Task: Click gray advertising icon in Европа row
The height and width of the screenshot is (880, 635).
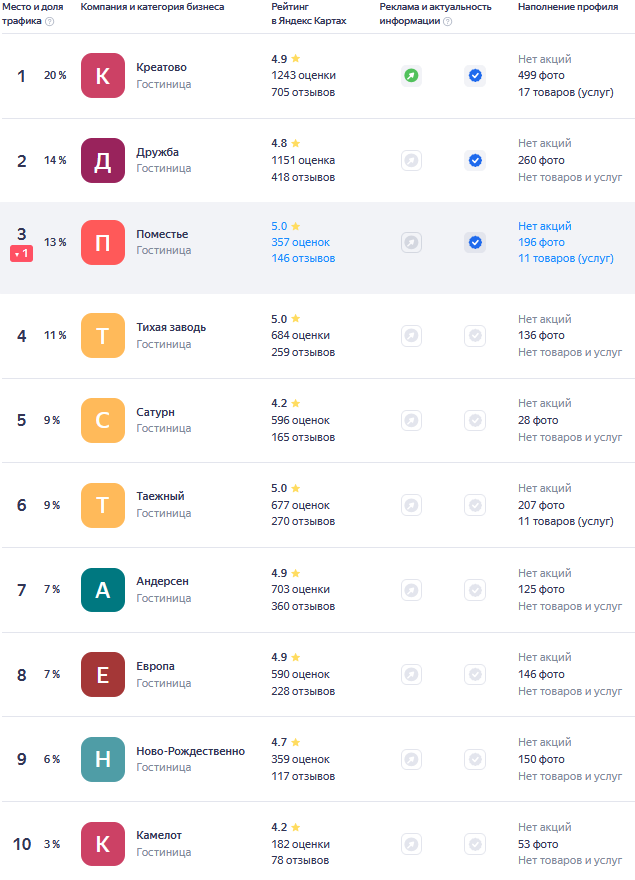Action: point(412,675)
